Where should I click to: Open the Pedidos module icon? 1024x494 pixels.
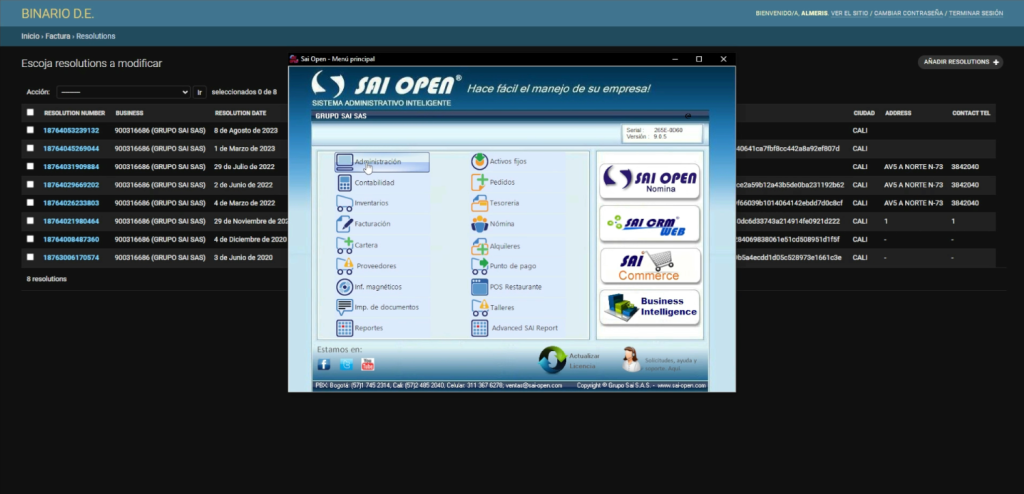[x=479, y=182]
